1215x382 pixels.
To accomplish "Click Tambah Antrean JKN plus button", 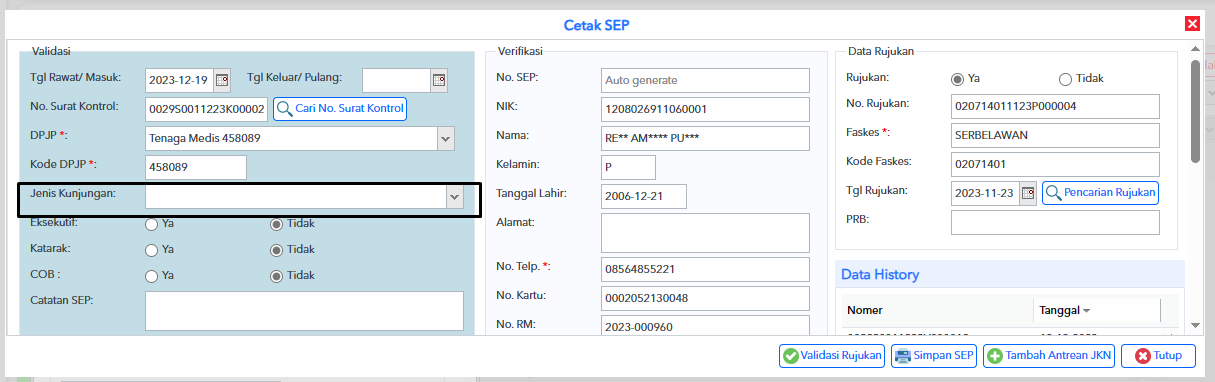I will [1049, 355].
